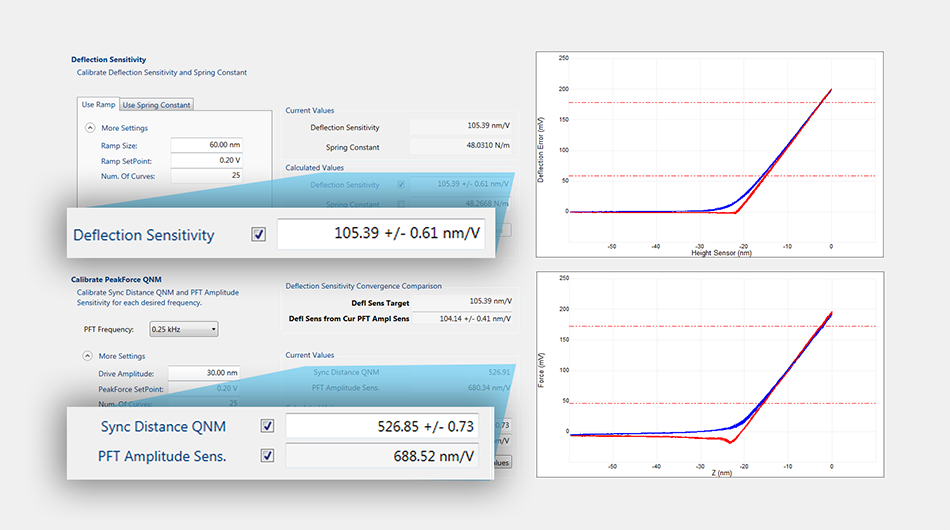The height and width of the screenshot is (530, 950).
Task: Toggle the PFT Amplitude Sens. checkbox
Action: tap(267, 456)
